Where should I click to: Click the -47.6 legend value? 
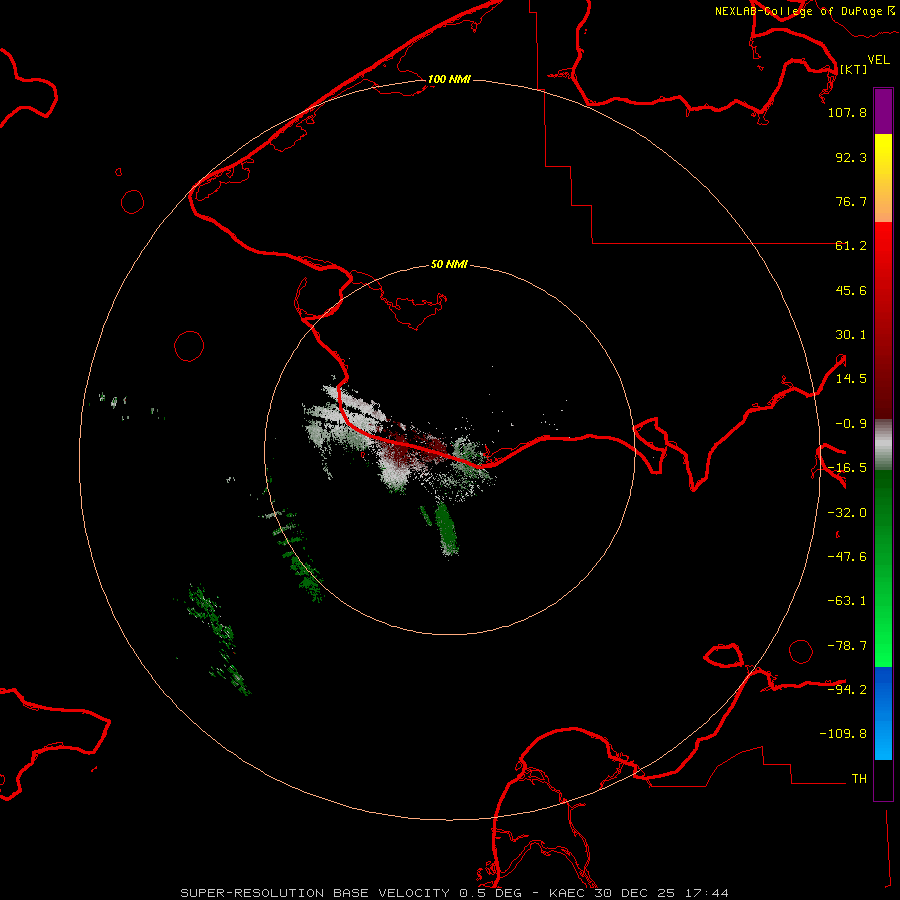click(x=847, y=557)
